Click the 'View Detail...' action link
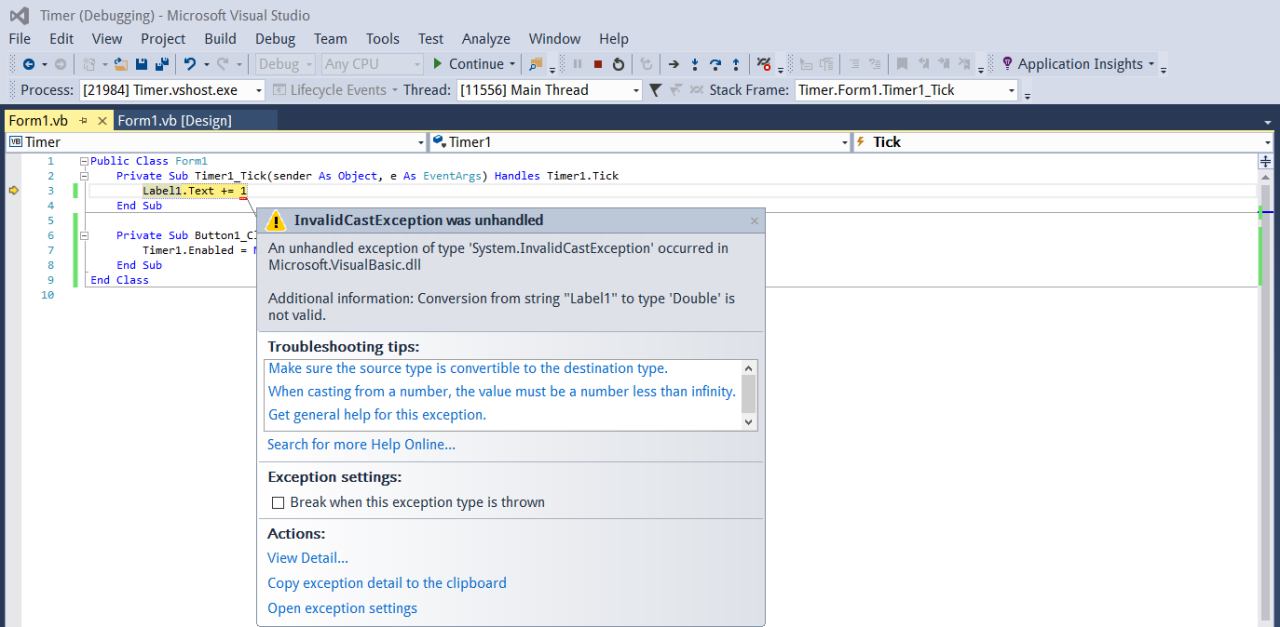 coord(308,558)
